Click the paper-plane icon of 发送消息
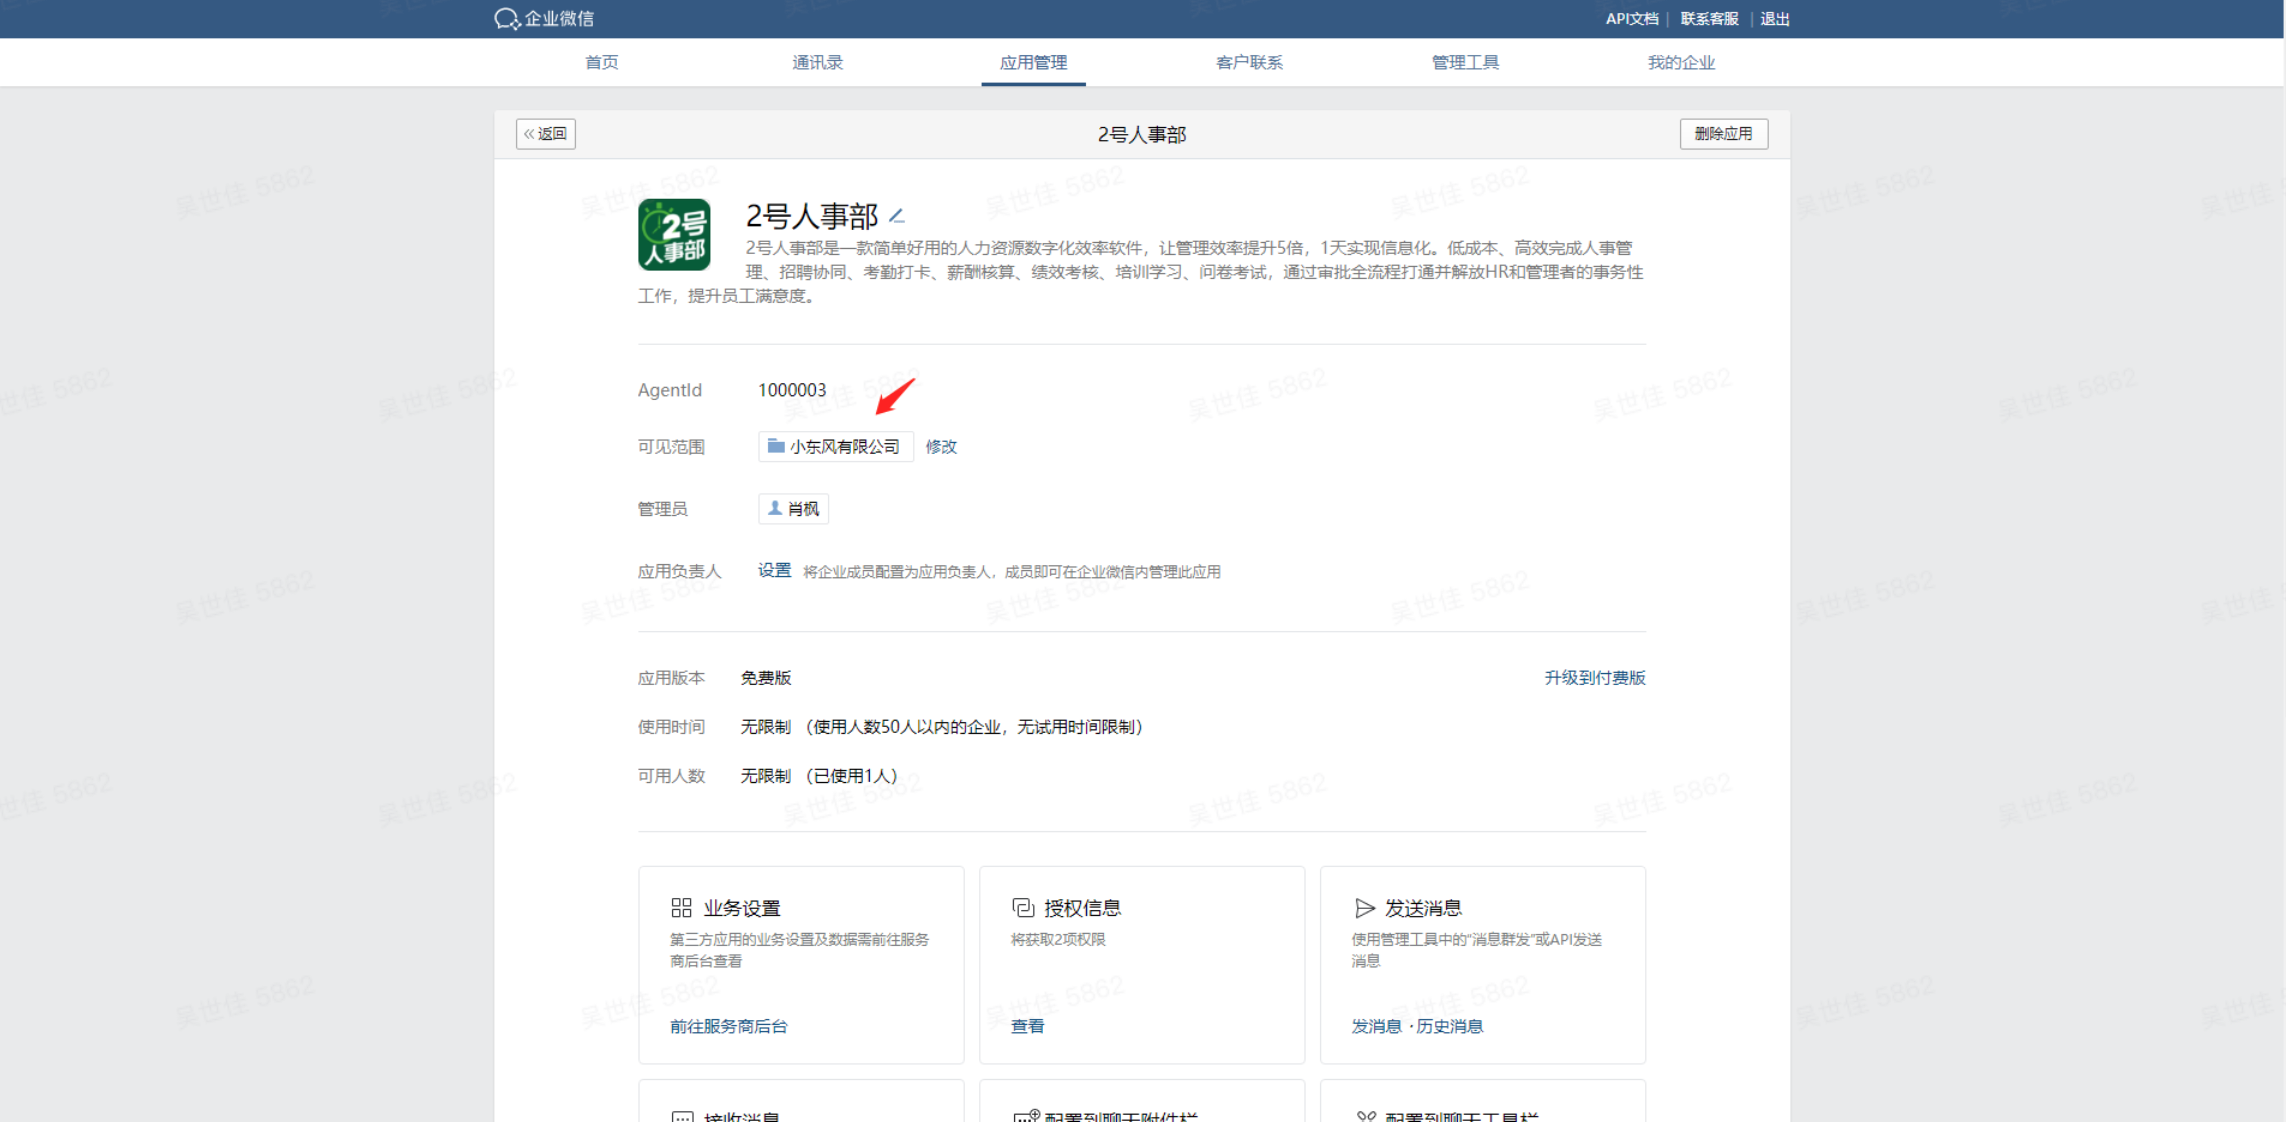 coord(1364,907)
